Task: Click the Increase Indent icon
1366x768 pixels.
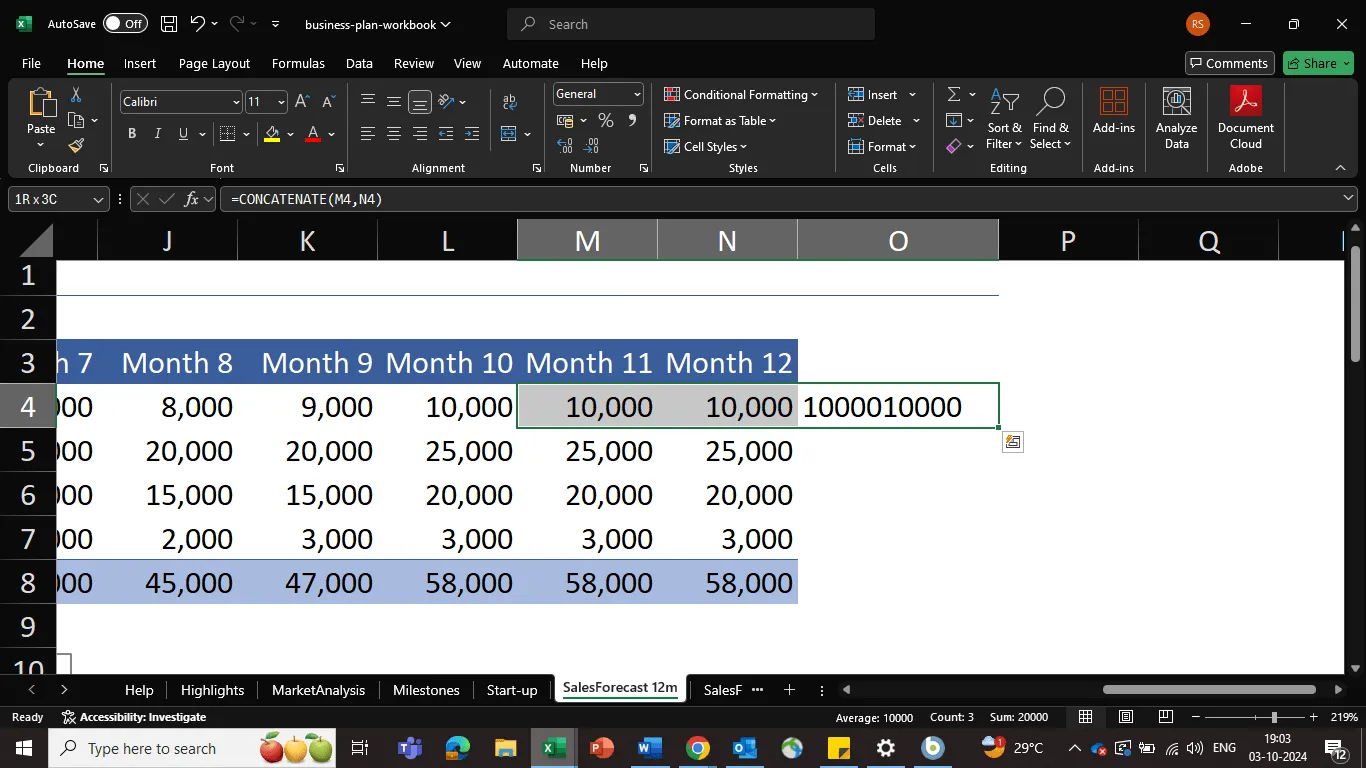Action: pyautogui.click(x=471, y=134)
